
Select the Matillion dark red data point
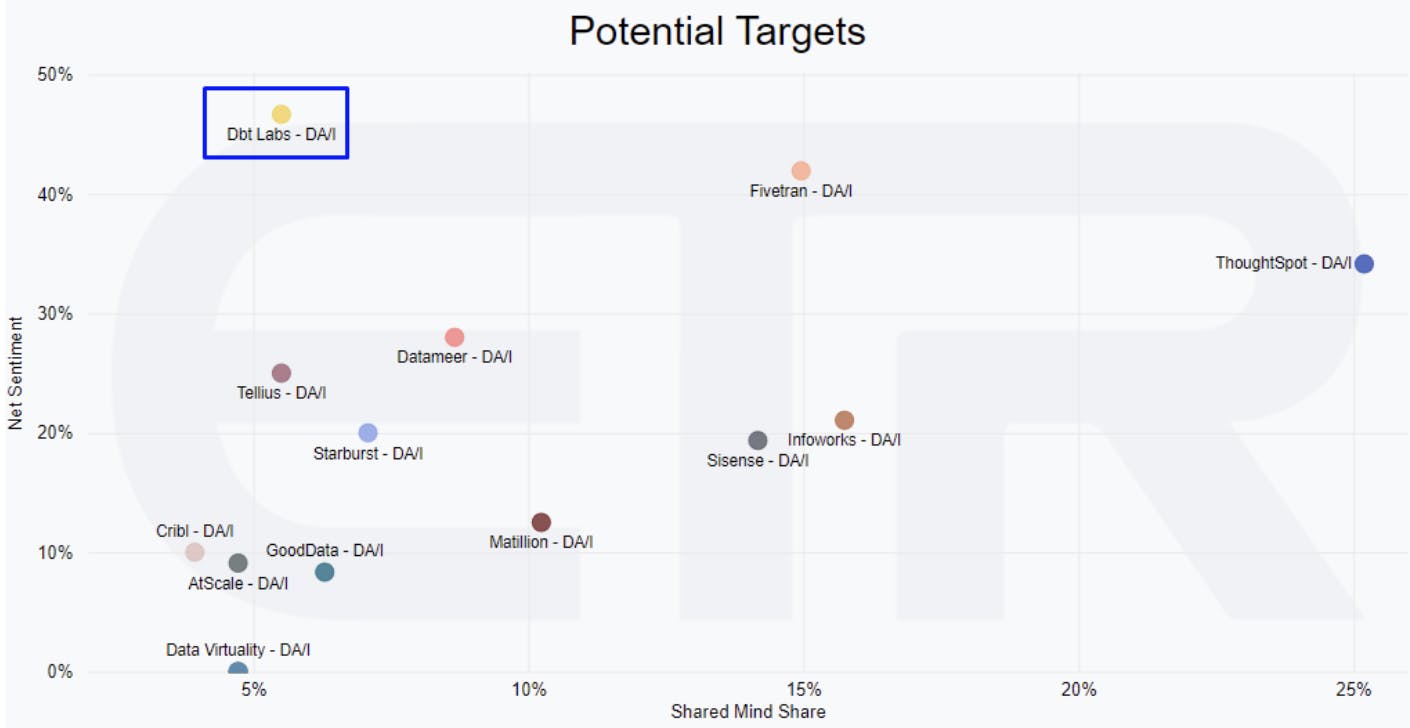541,522
